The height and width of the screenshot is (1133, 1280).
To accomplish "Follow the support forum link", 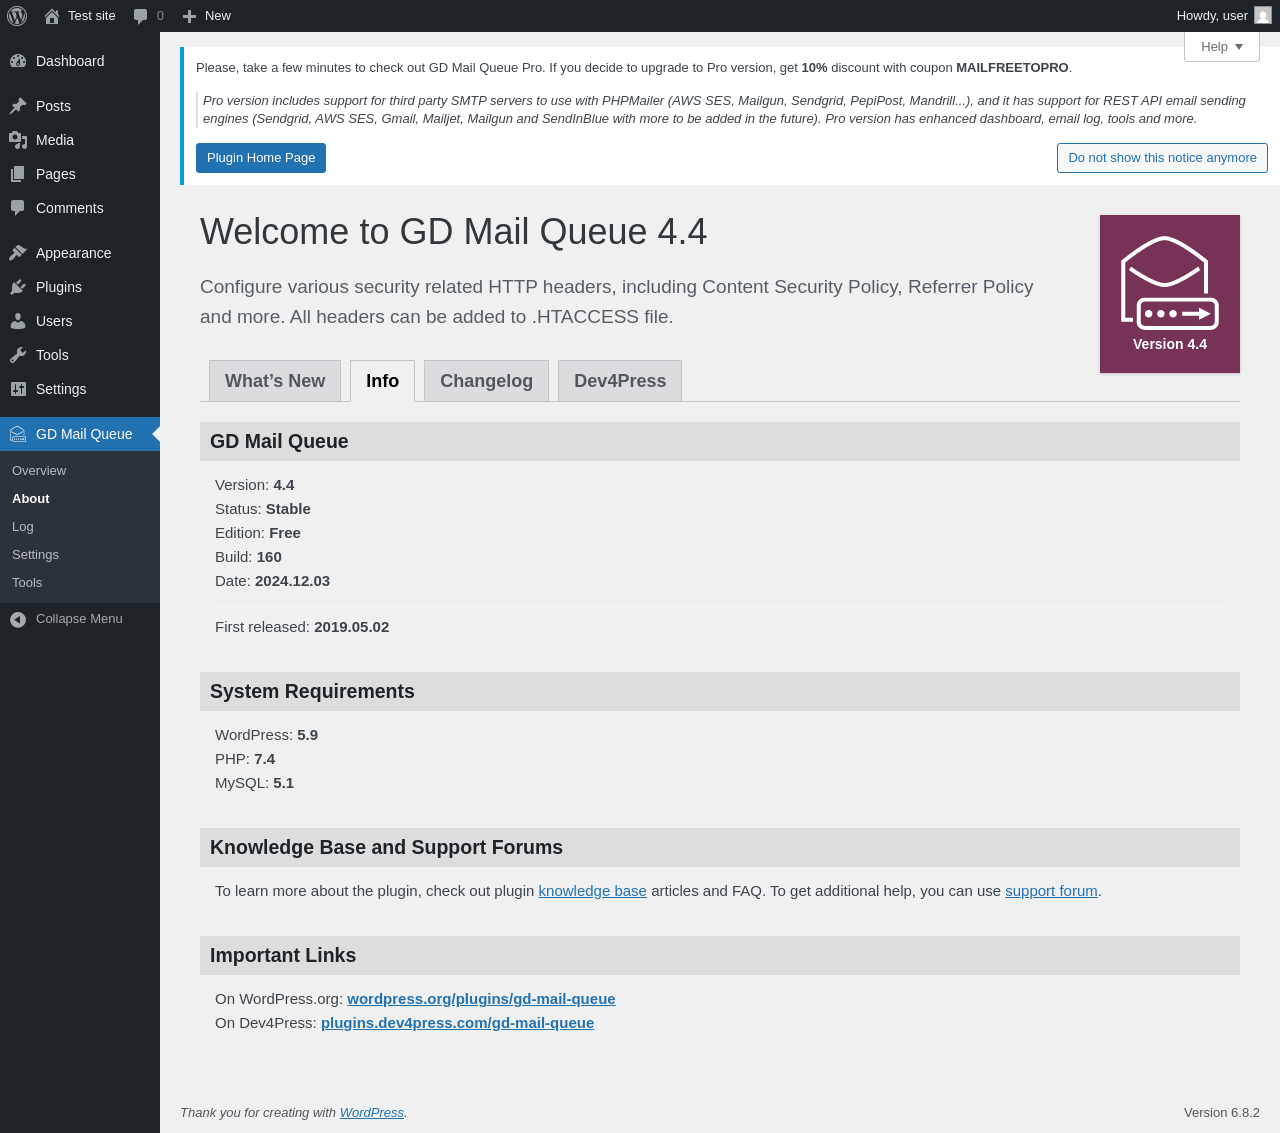I will click(x=1051, y=891).
